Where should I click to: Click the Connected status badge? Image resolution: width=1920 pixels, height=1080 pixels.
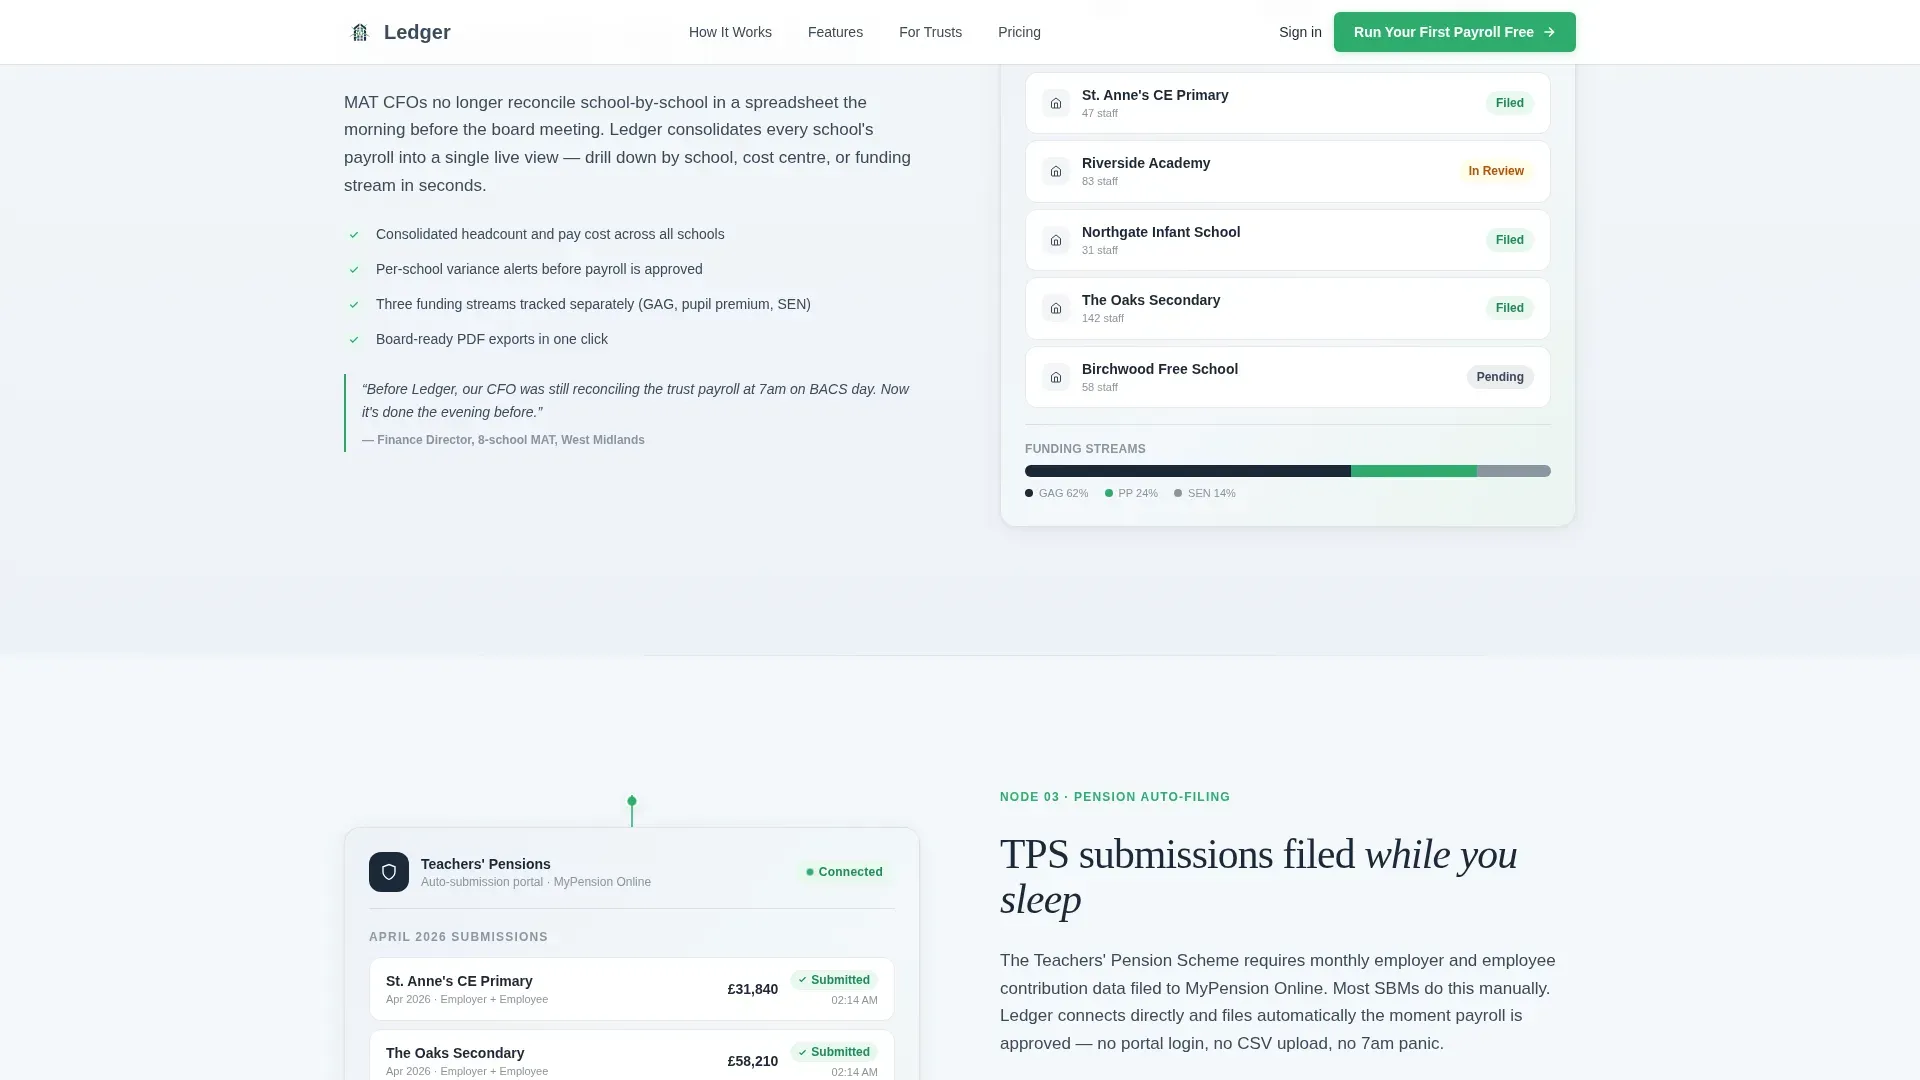click(x=845, y=872)
